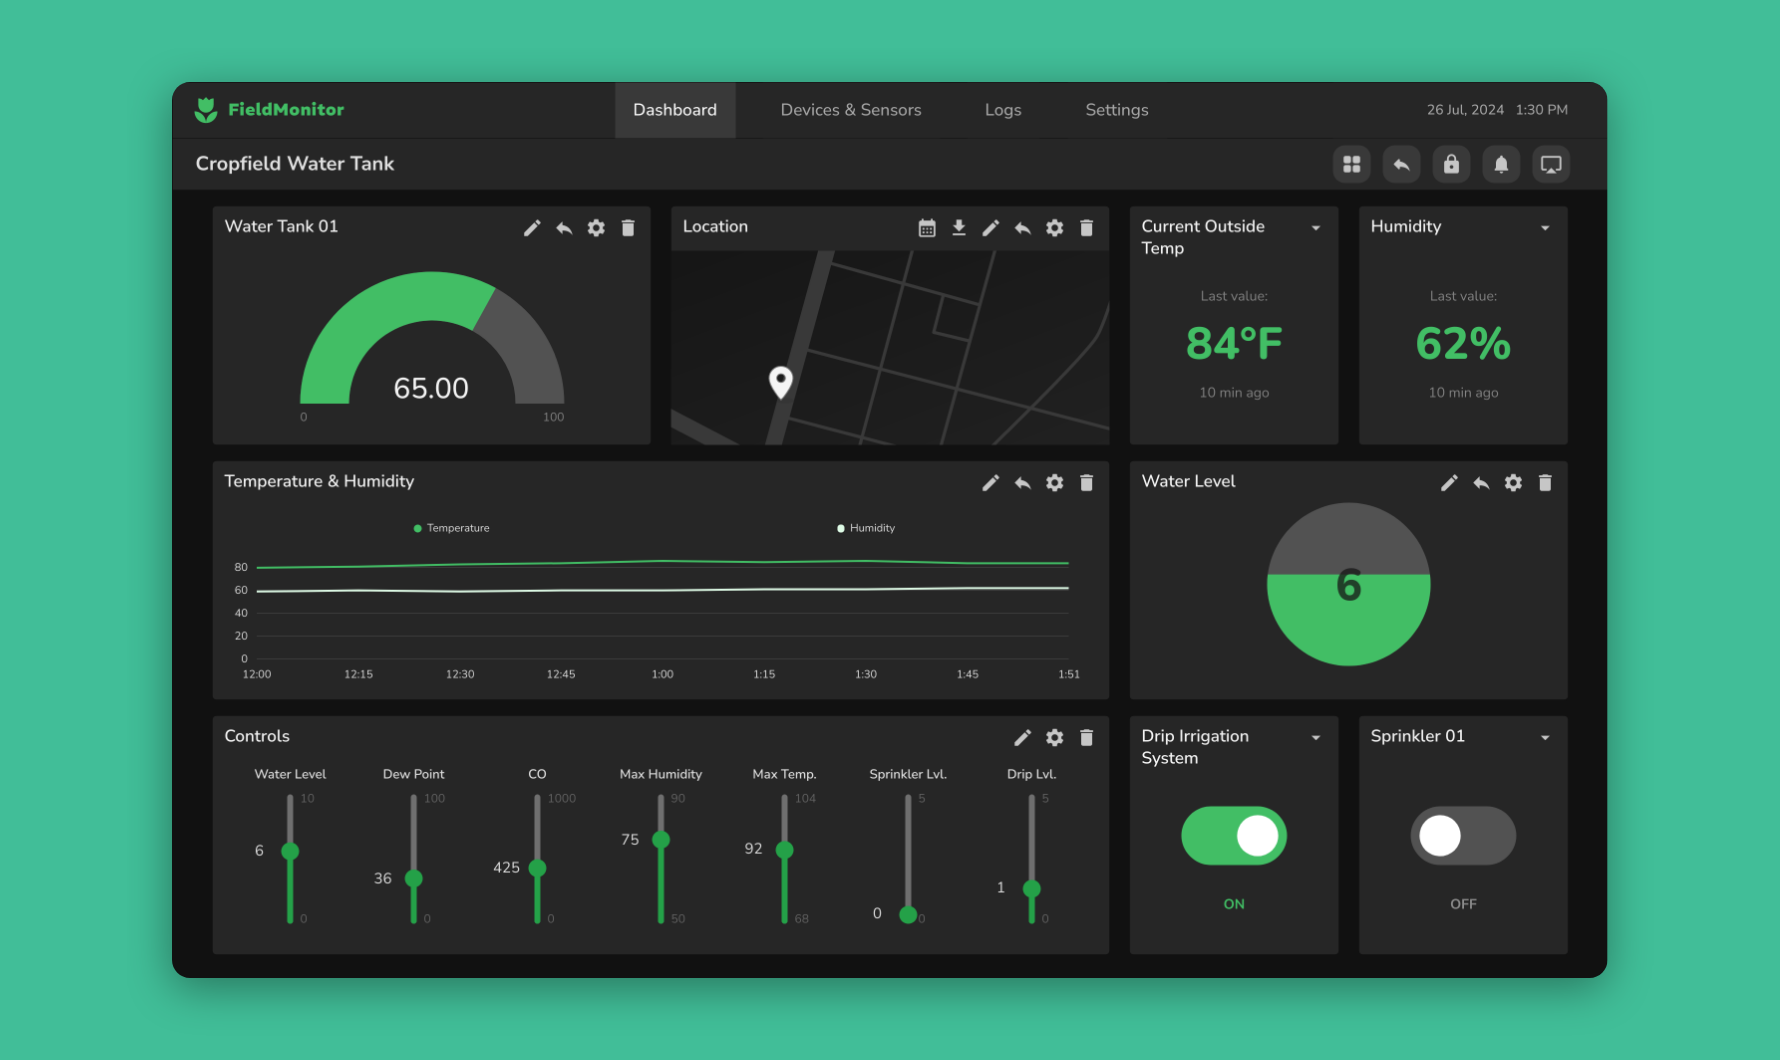Delete the Controls widget

click(1087, 738)
